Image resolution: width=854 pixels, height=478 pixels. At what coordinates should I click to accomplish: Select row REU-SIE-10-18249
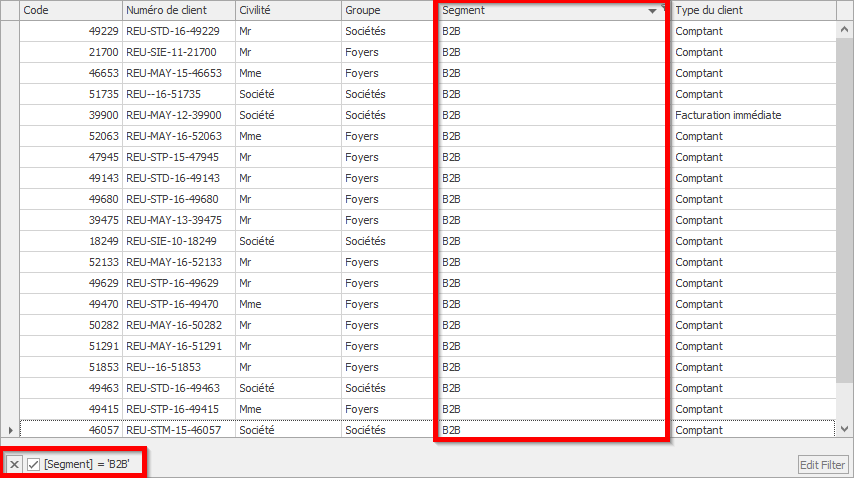(428, 241)
